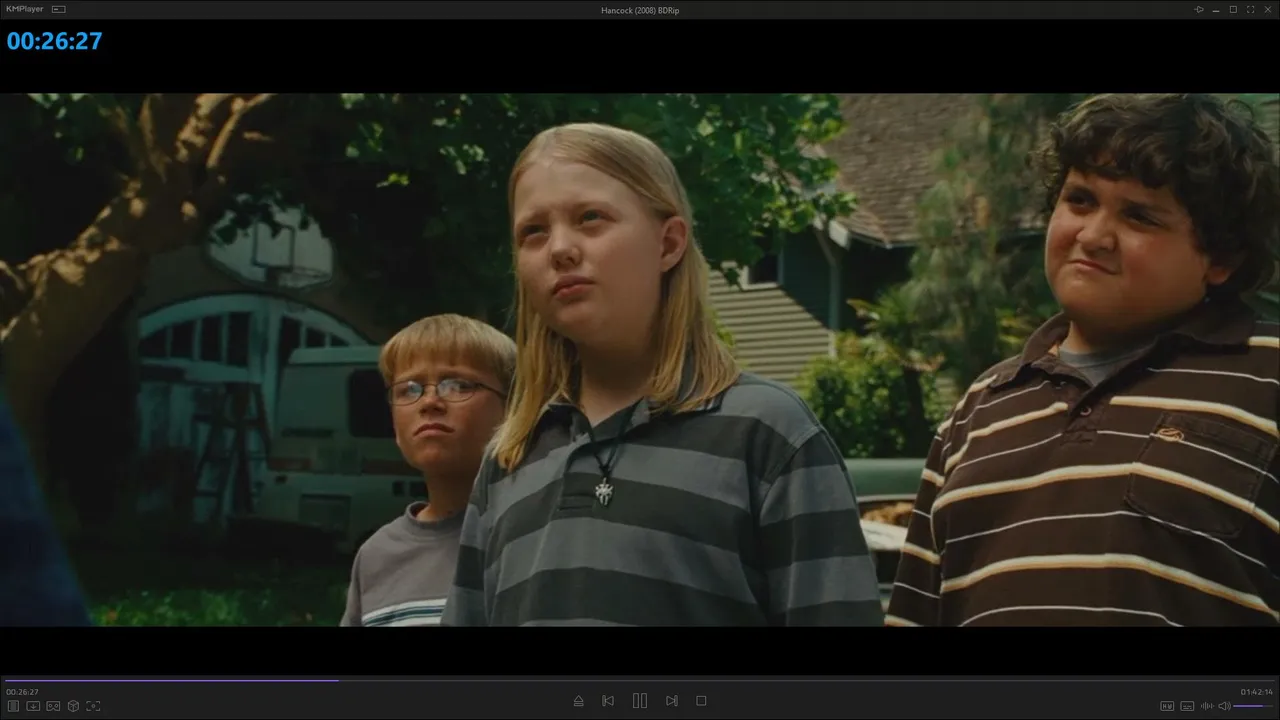
Task: Toggle the playlist panel icon
Action: point(14,706)
